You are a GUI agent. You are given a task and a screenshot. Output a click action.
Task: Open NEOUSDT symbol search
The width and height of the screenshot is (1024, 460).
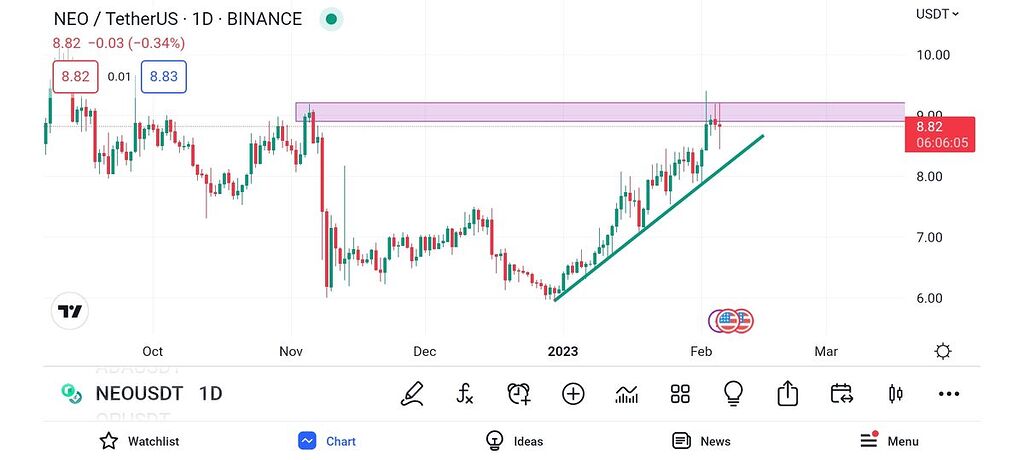138,394
